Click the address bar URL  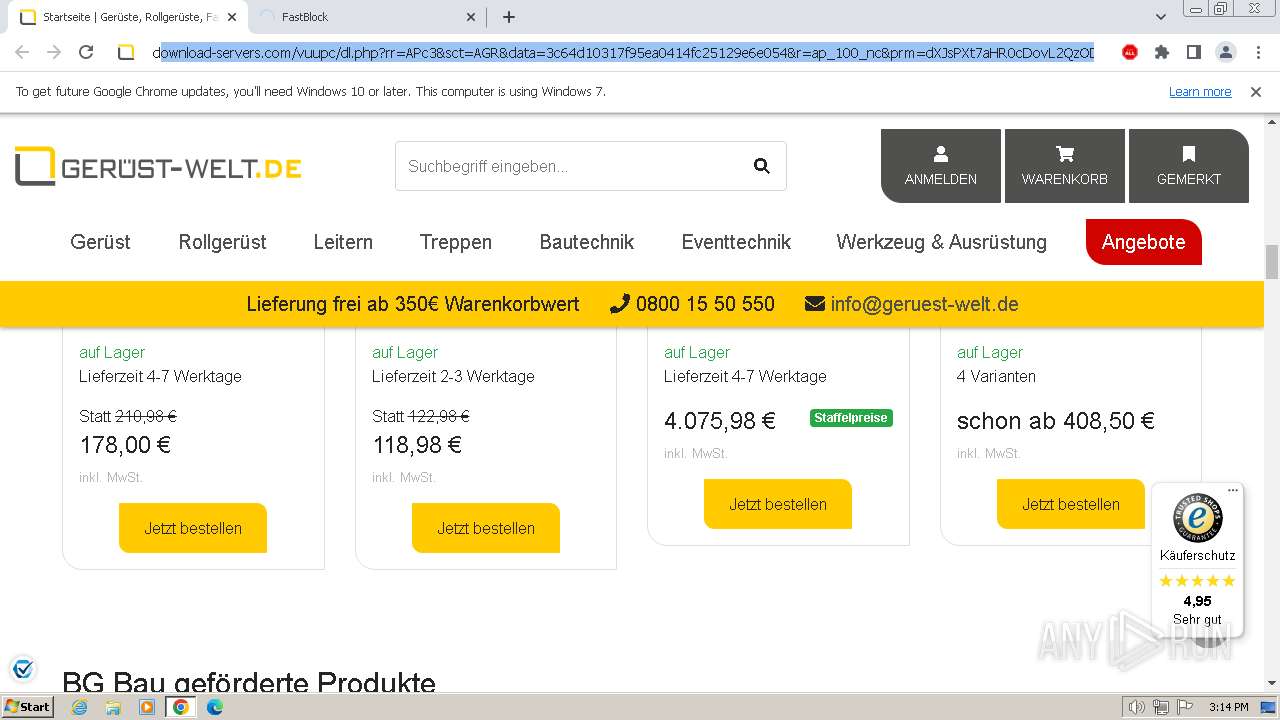(x=623, y=52)
